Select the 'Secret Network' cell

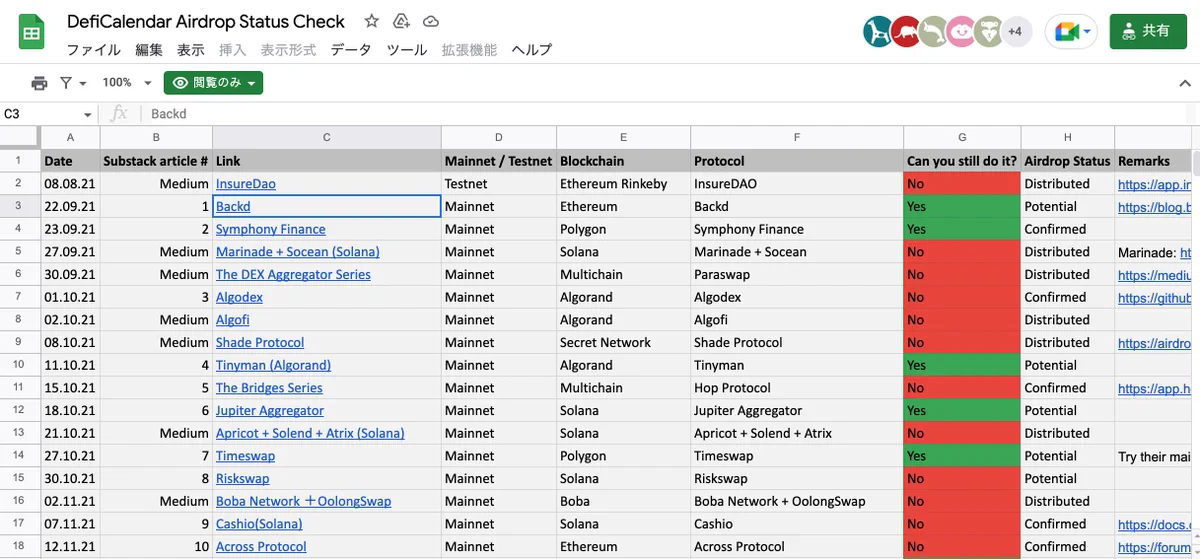[x=623, y=343]
